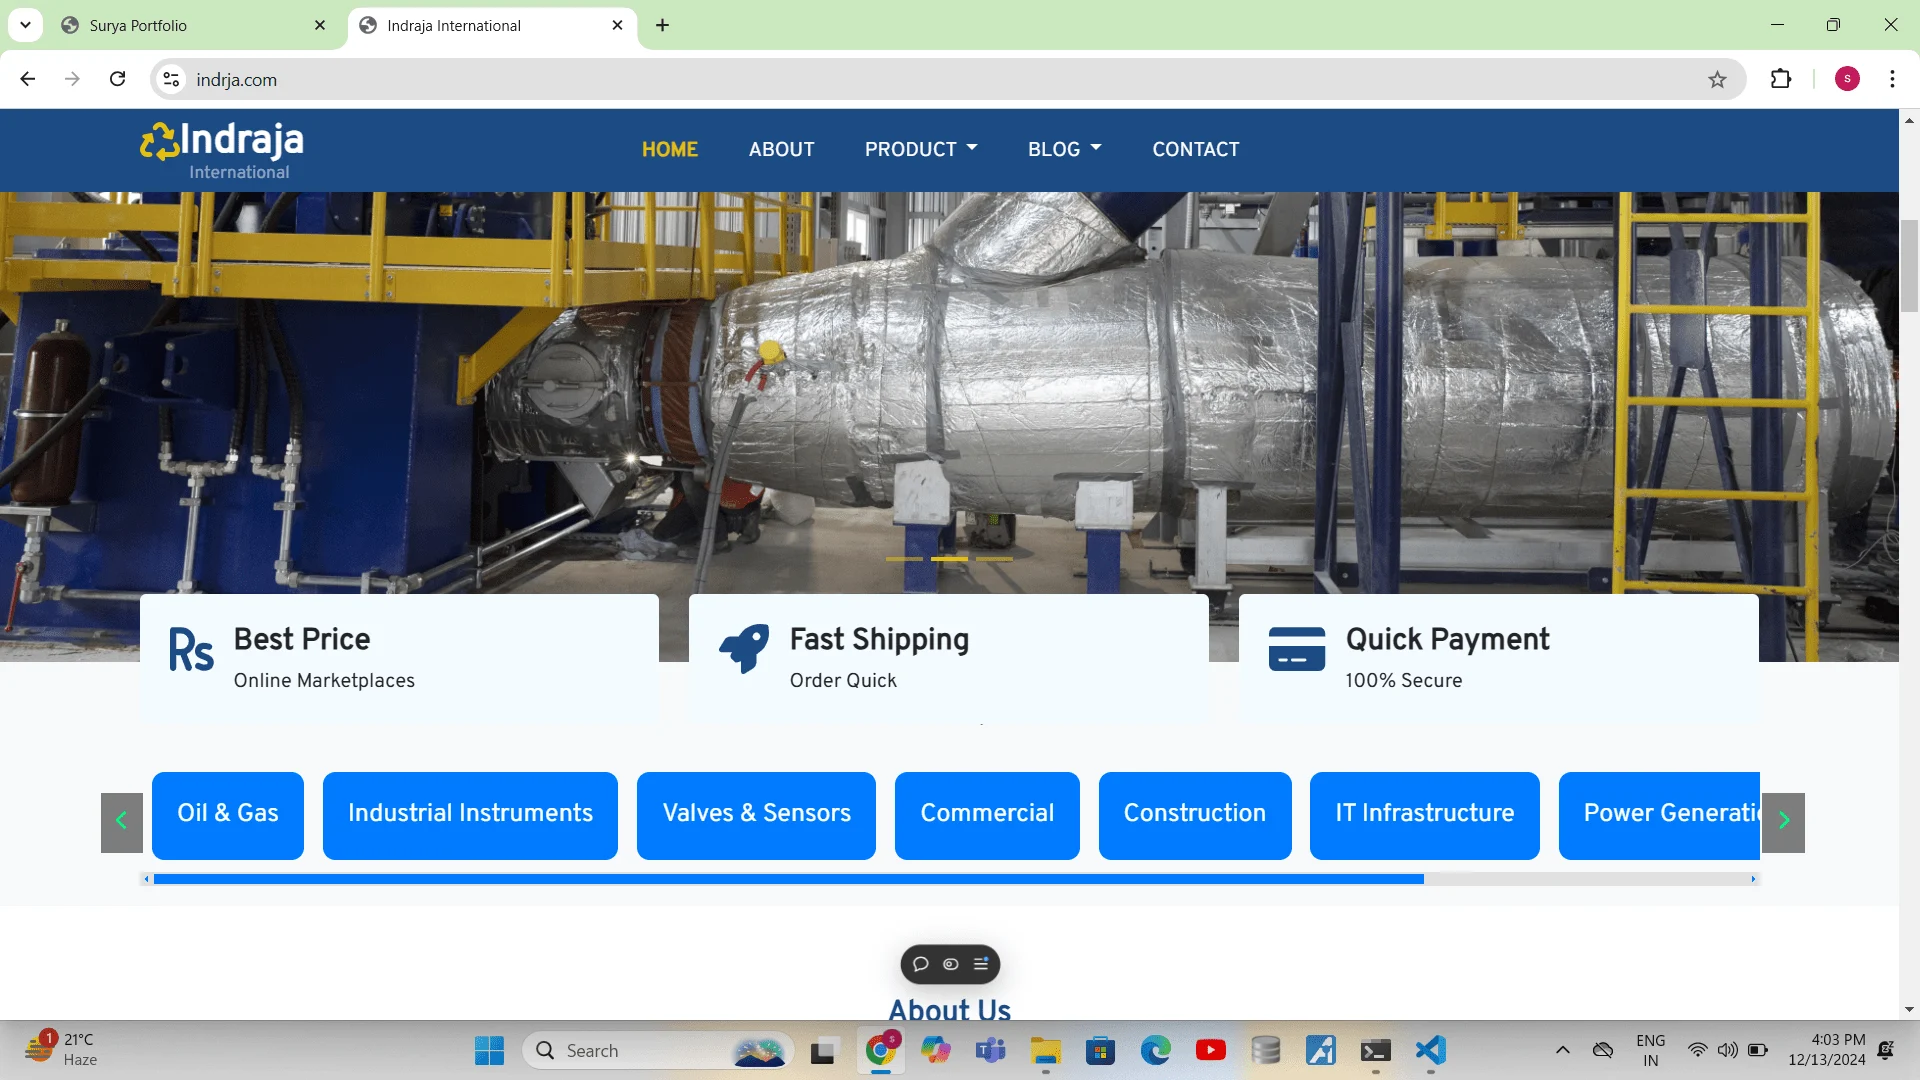Open the YouTube icon on the taskbar
1920x1080 pixels.
pyautogui.click(x=1211, y=1050)
